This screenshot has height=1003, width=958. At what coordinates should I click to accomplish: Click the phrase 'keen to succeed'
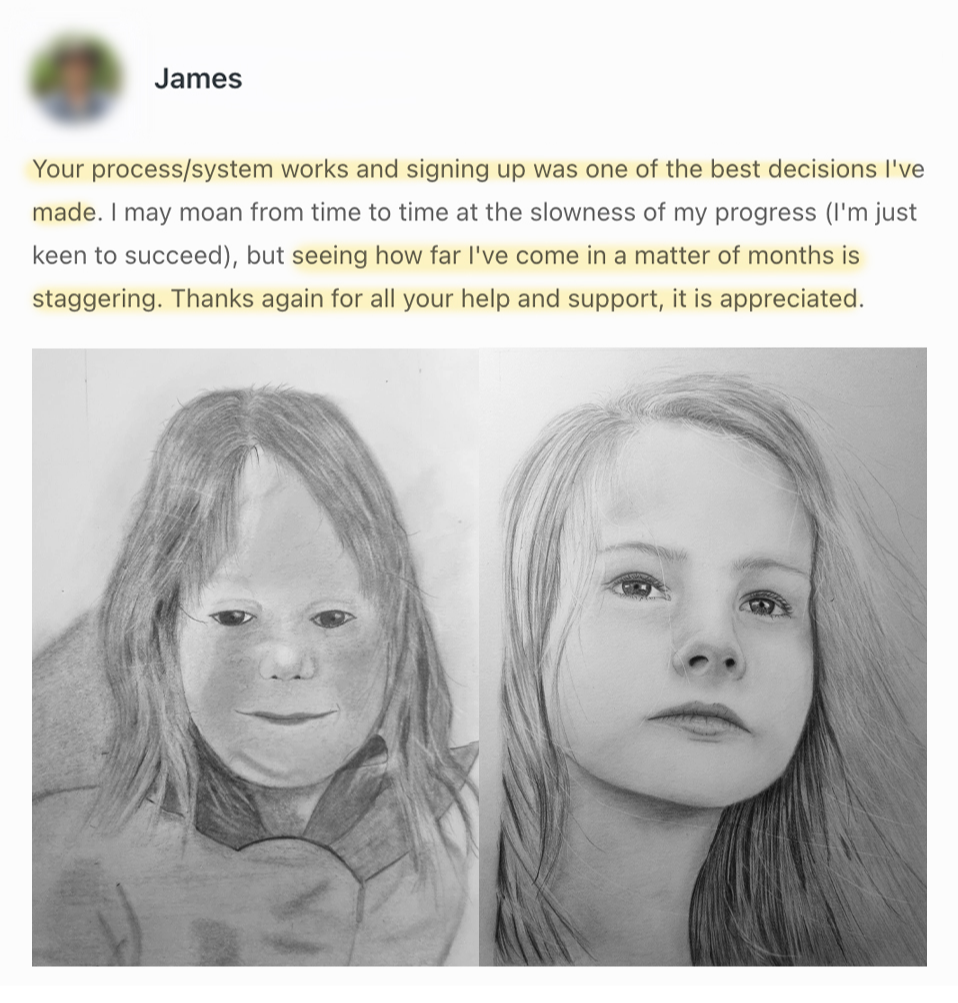[127, 255]
